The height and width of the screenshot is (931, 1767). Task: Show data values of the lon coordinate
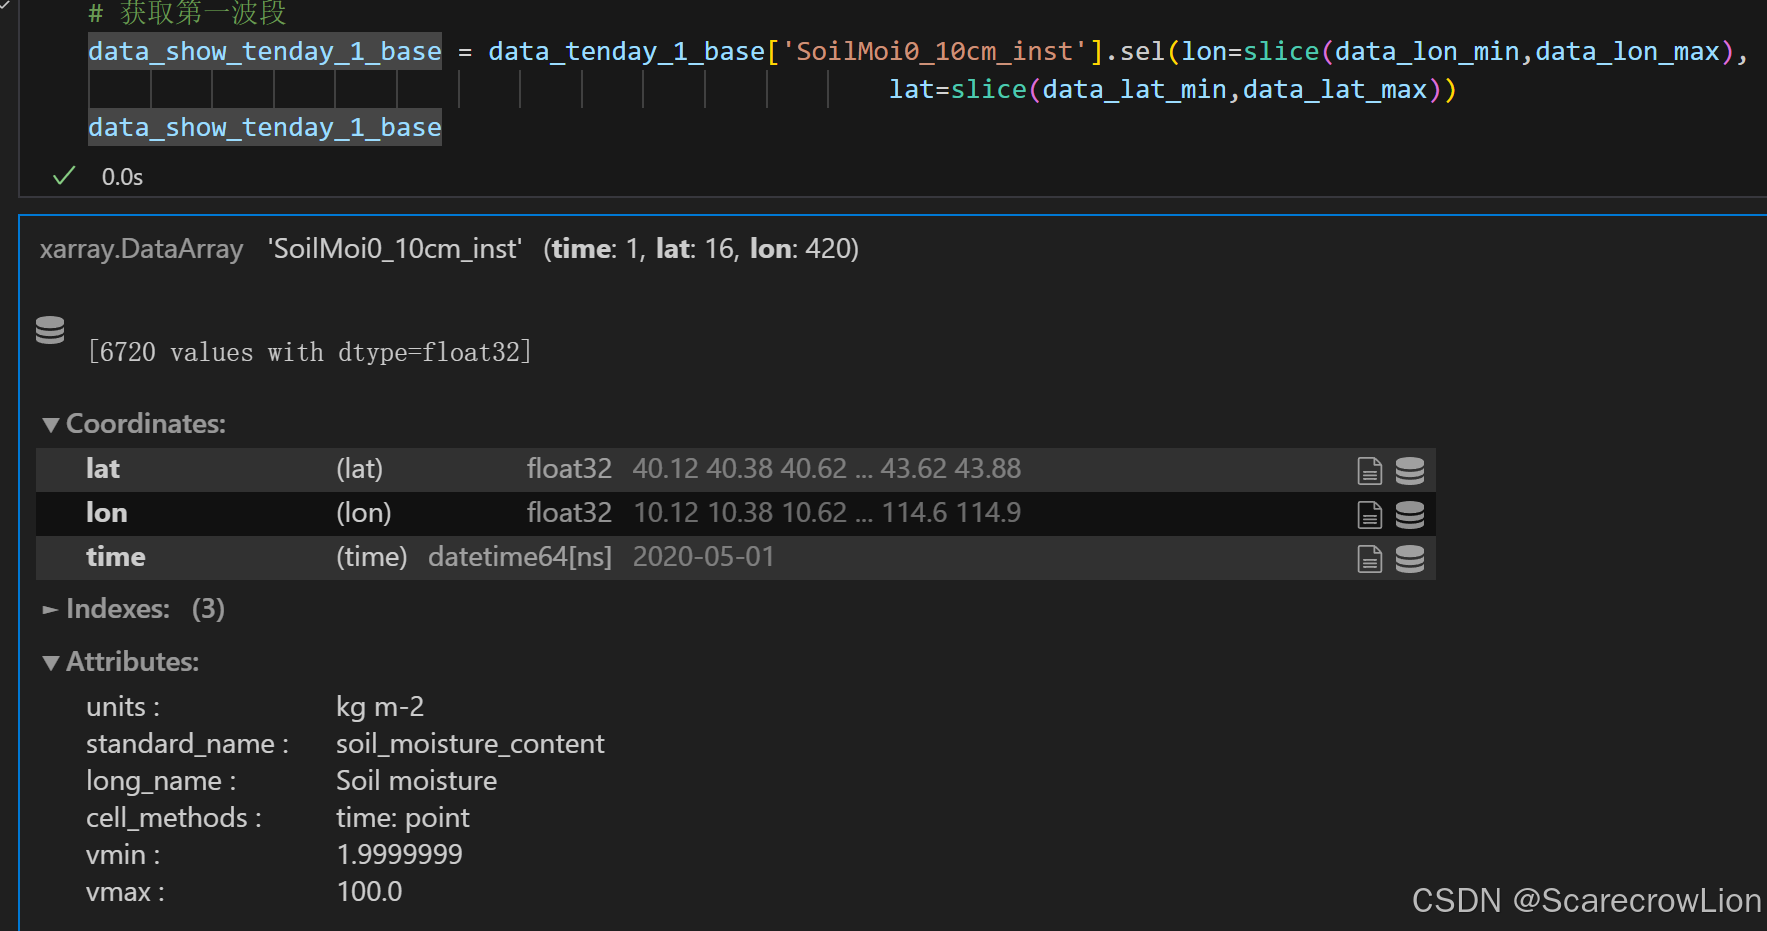pyautogui.click(x=1410, y=514)
